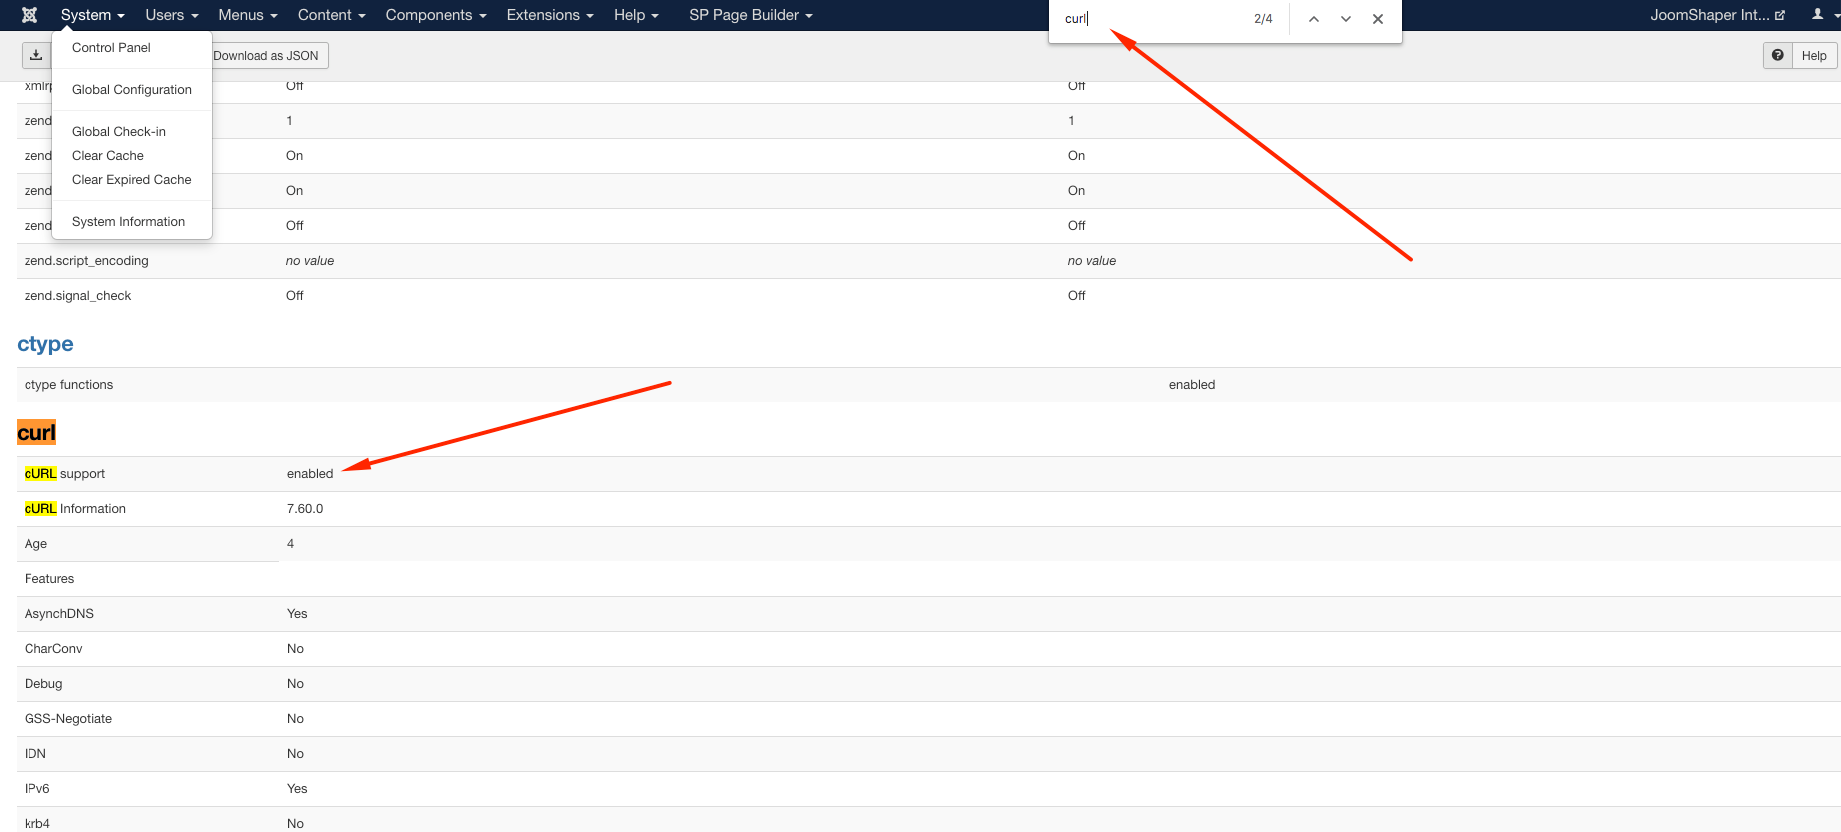Close the find-in-page search bar
This screenshot has width=1841, height=832.
(1378, 19)
